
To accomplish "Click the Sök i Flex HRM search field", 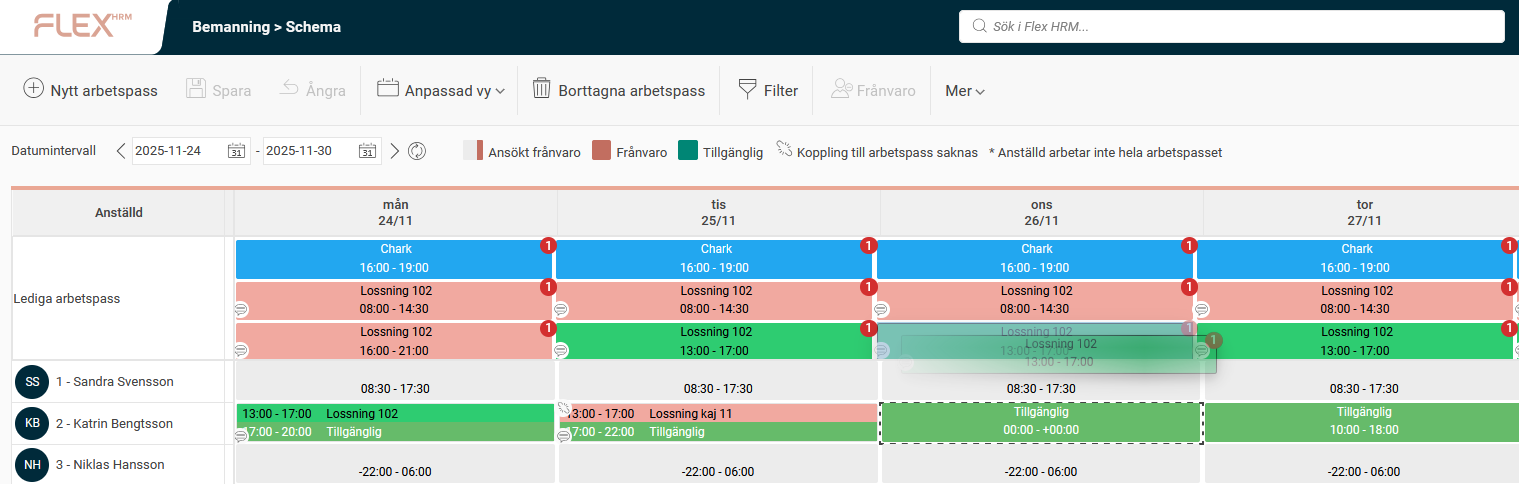I will click(x=1231, y=27).
